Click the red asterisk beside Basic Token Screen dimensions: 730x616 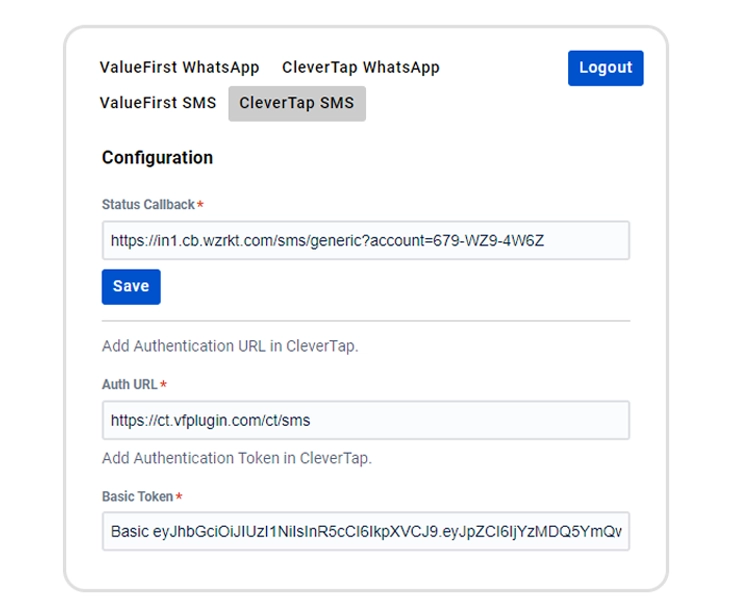179,496
